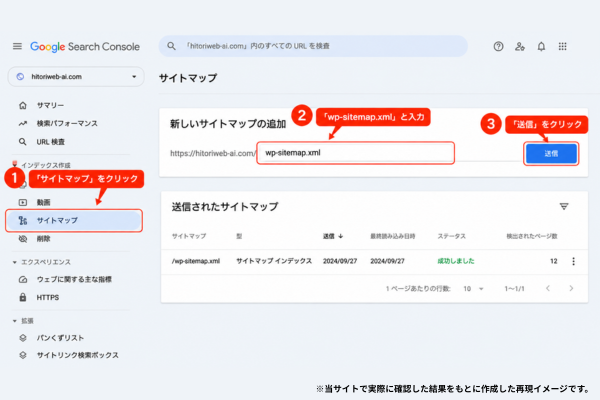The width and height of the screenshot is (600, 400).
Task: Open rows-per-page dropdown showing 10
Action: pos(474,289)
